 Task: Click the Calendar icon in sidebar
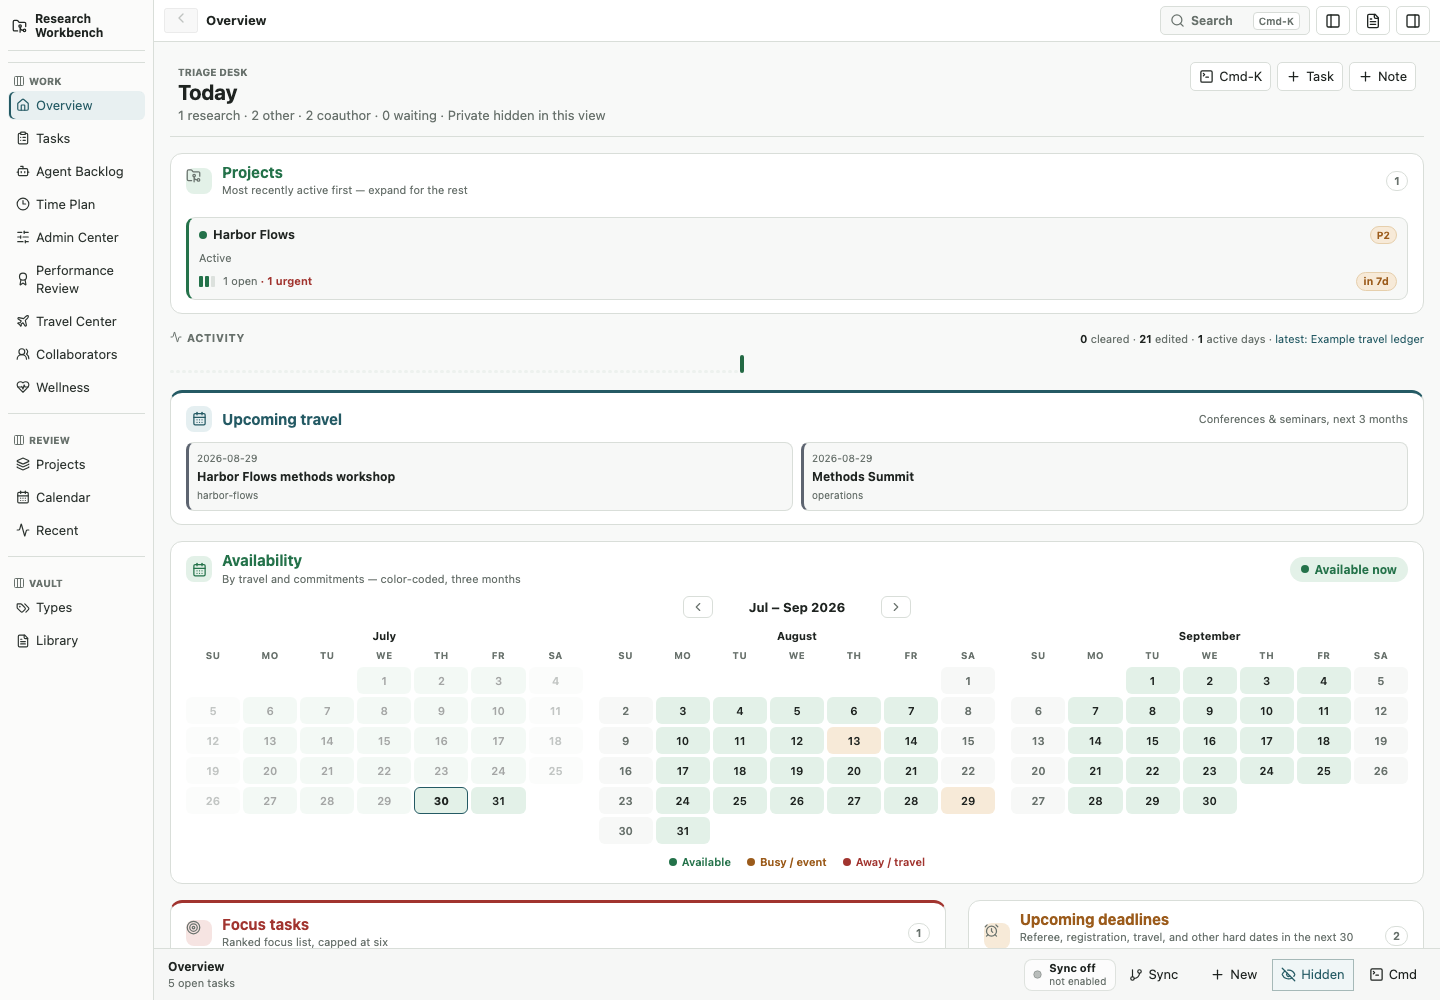tap(23, 497)
